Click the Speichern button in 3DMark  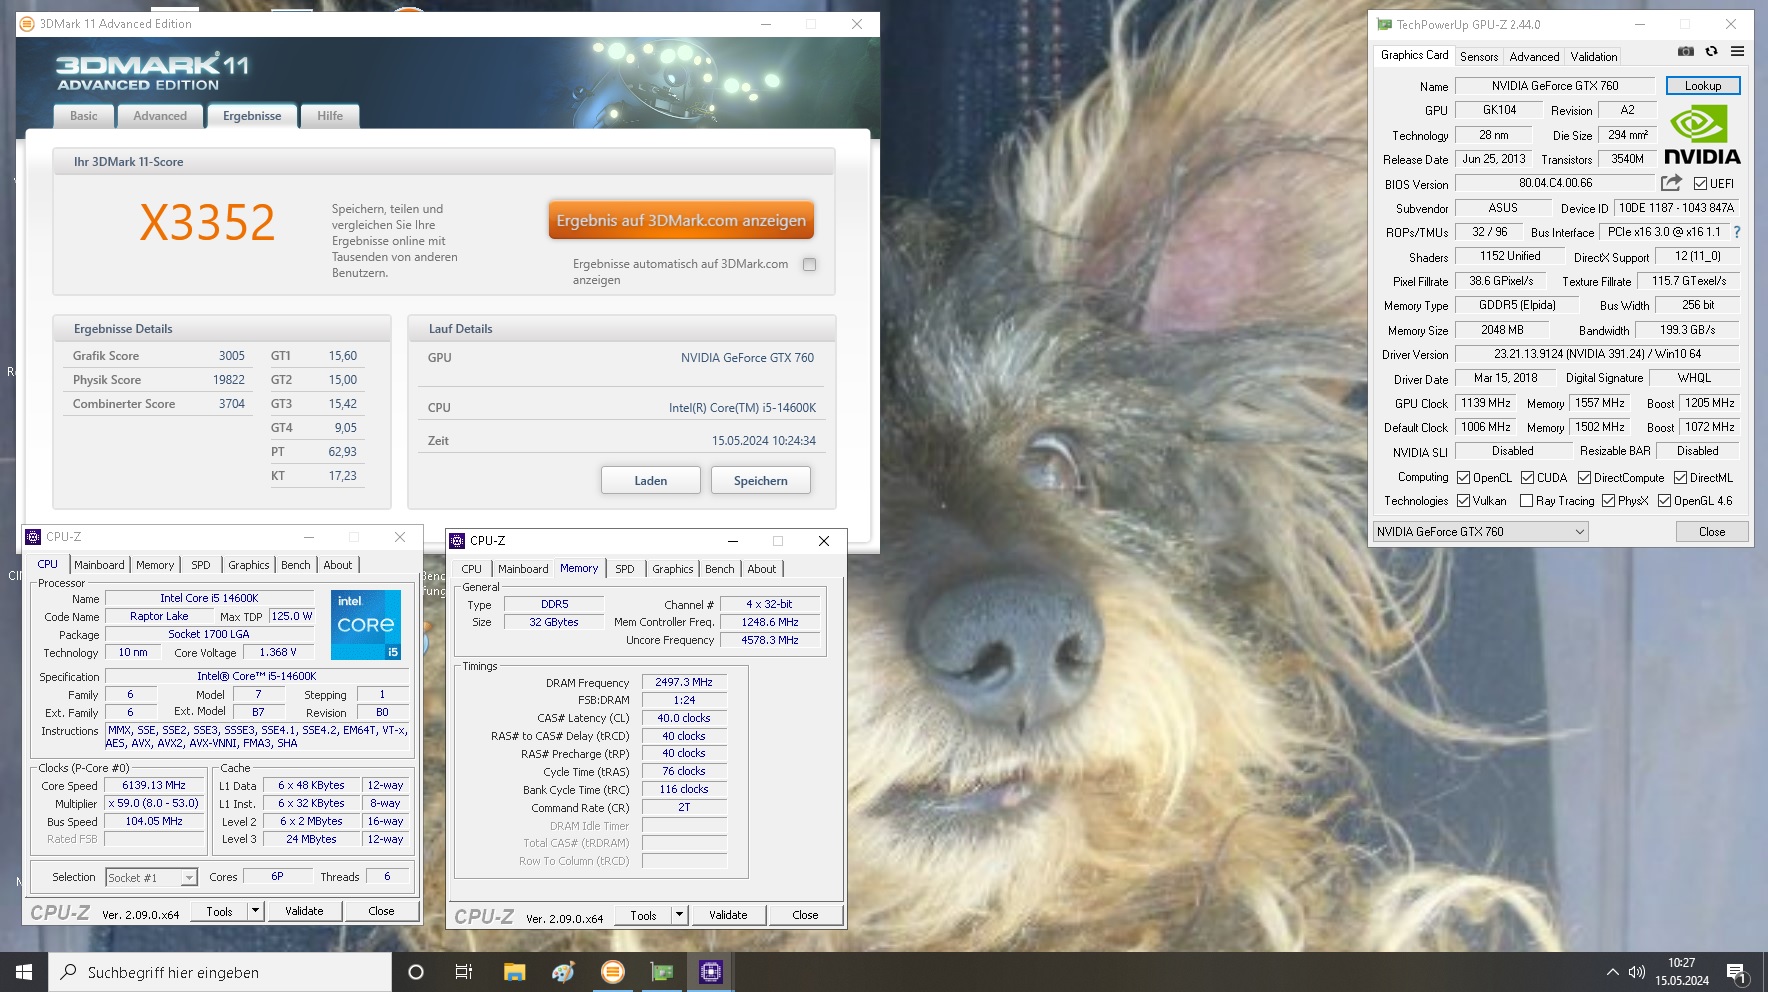tap(760, 481)
